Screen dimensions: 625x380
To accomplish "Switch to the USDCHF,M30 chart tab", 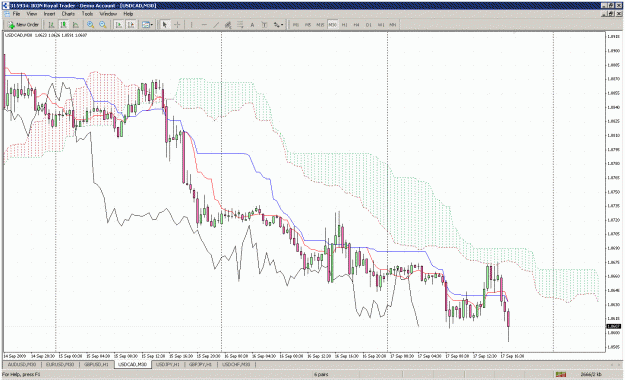I will 236,364.
